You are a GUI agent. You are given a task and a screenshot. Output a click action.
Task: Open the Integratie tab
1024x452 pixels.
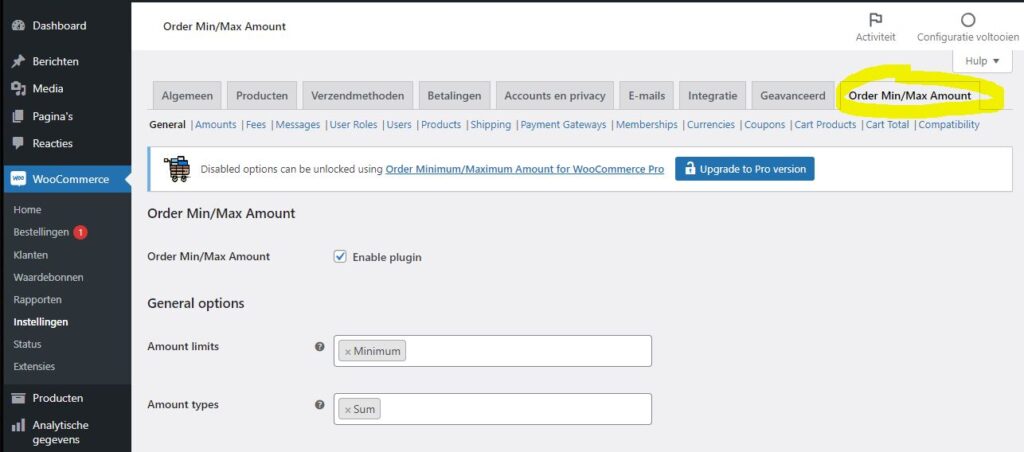click(712, 95)
